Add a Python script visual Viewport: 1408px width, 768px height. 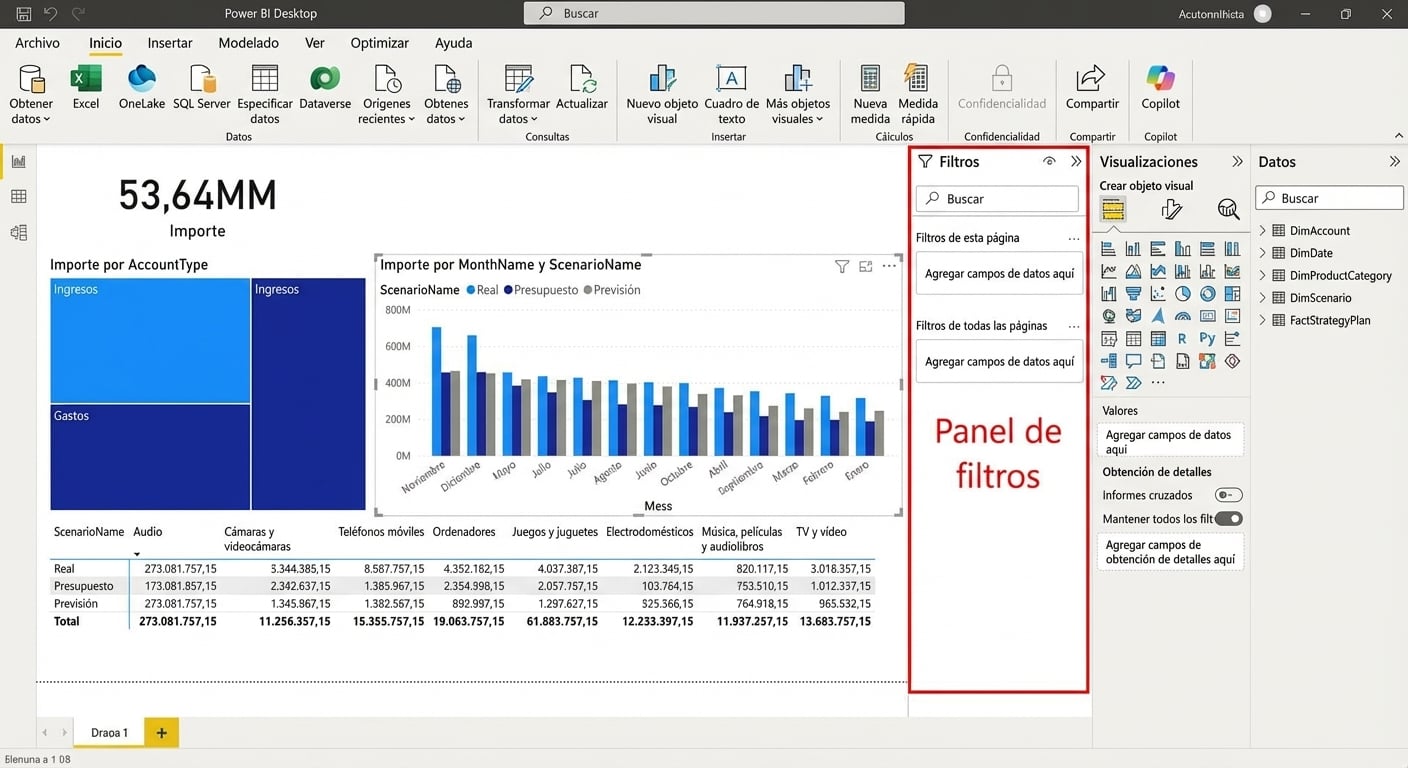(1207, 338)
